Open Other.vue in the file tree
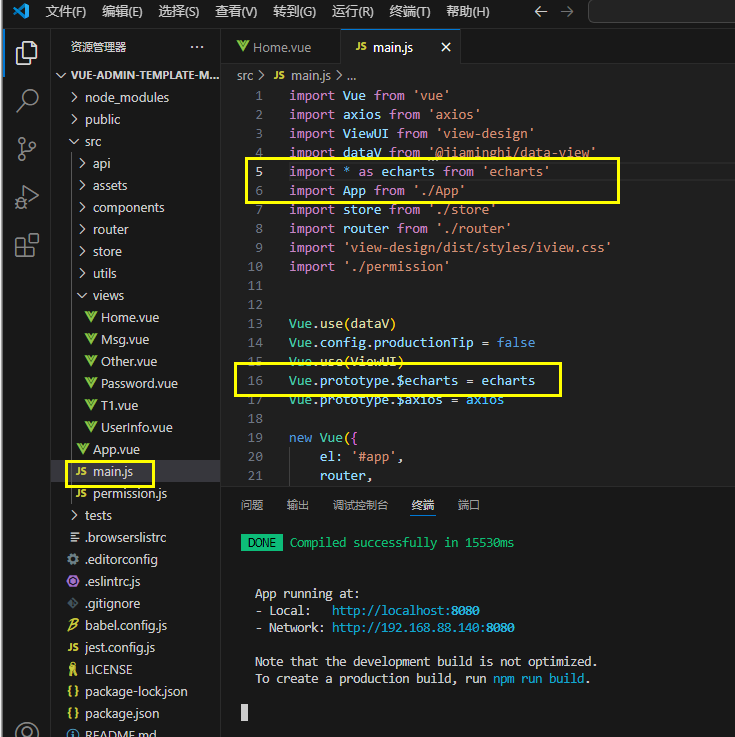The width and height of the screenshot is (735, 737). [x=136, y=361]
